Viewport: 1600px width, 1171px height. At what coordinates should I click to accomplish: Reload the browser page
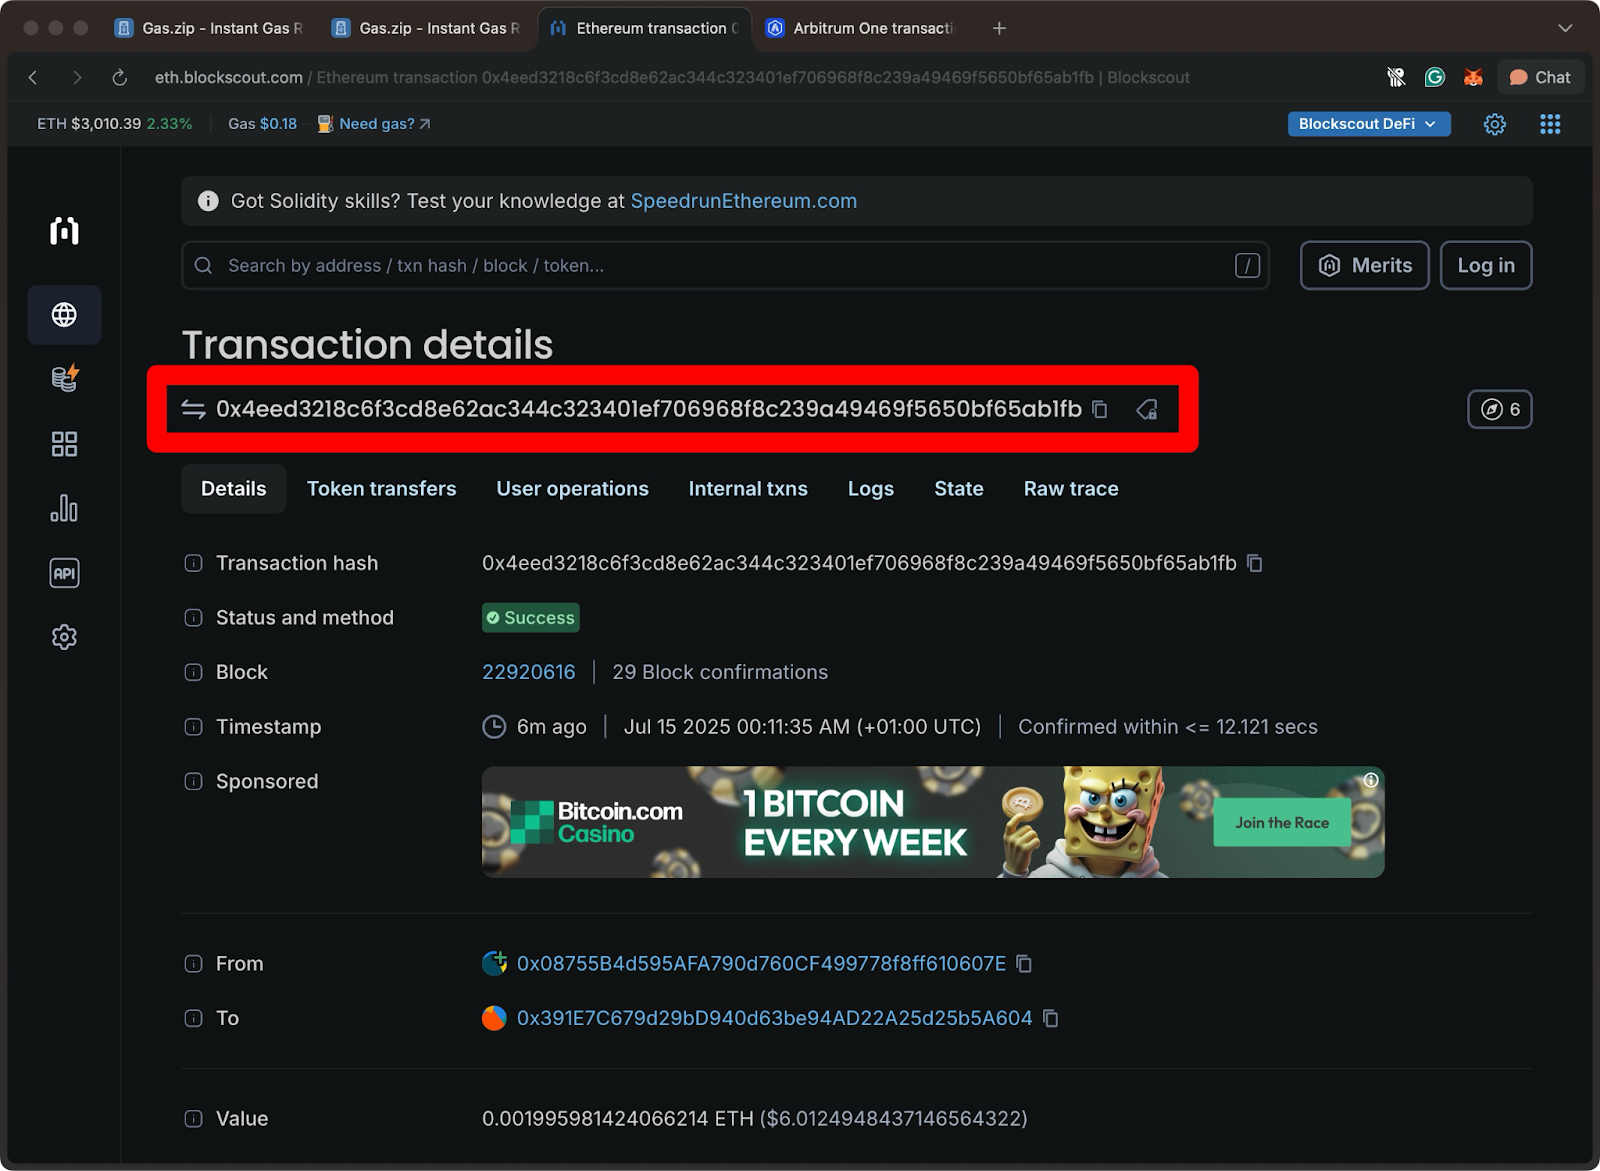coord(120,77)
